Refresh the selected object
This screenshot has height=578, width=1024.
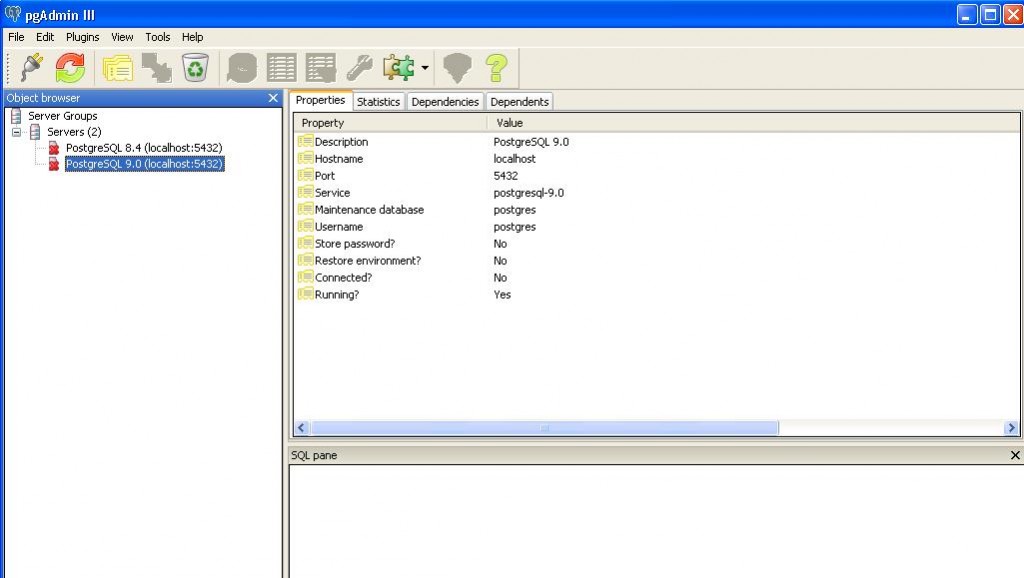(x=70, y=68)
